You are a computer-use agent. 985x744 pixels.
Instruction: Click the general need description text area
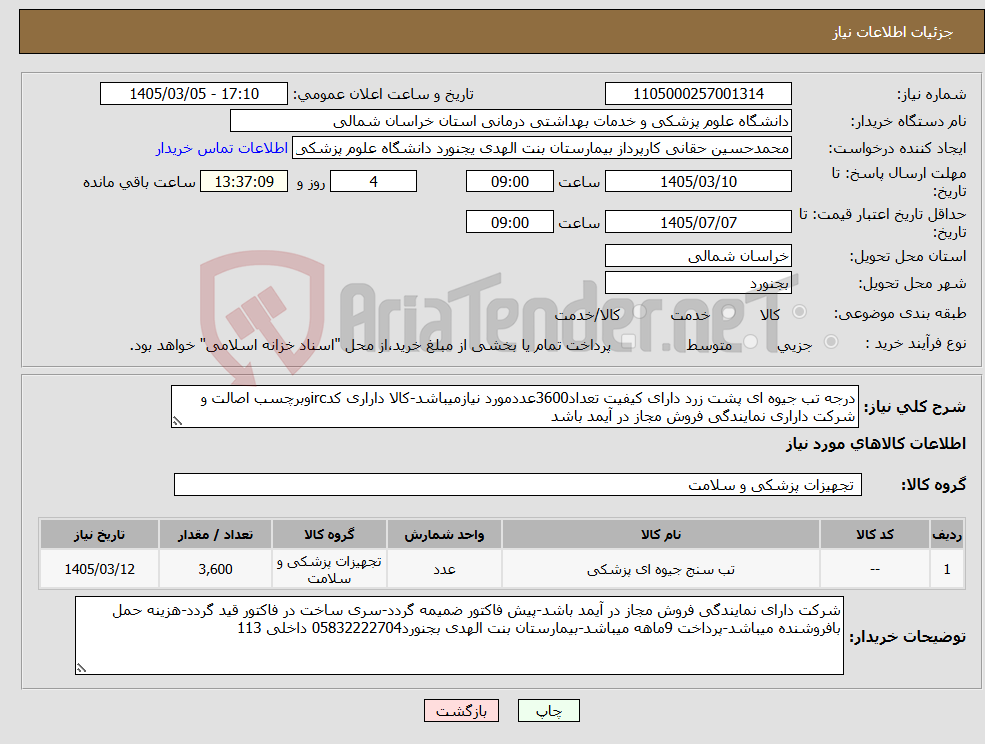click(514, 407)
